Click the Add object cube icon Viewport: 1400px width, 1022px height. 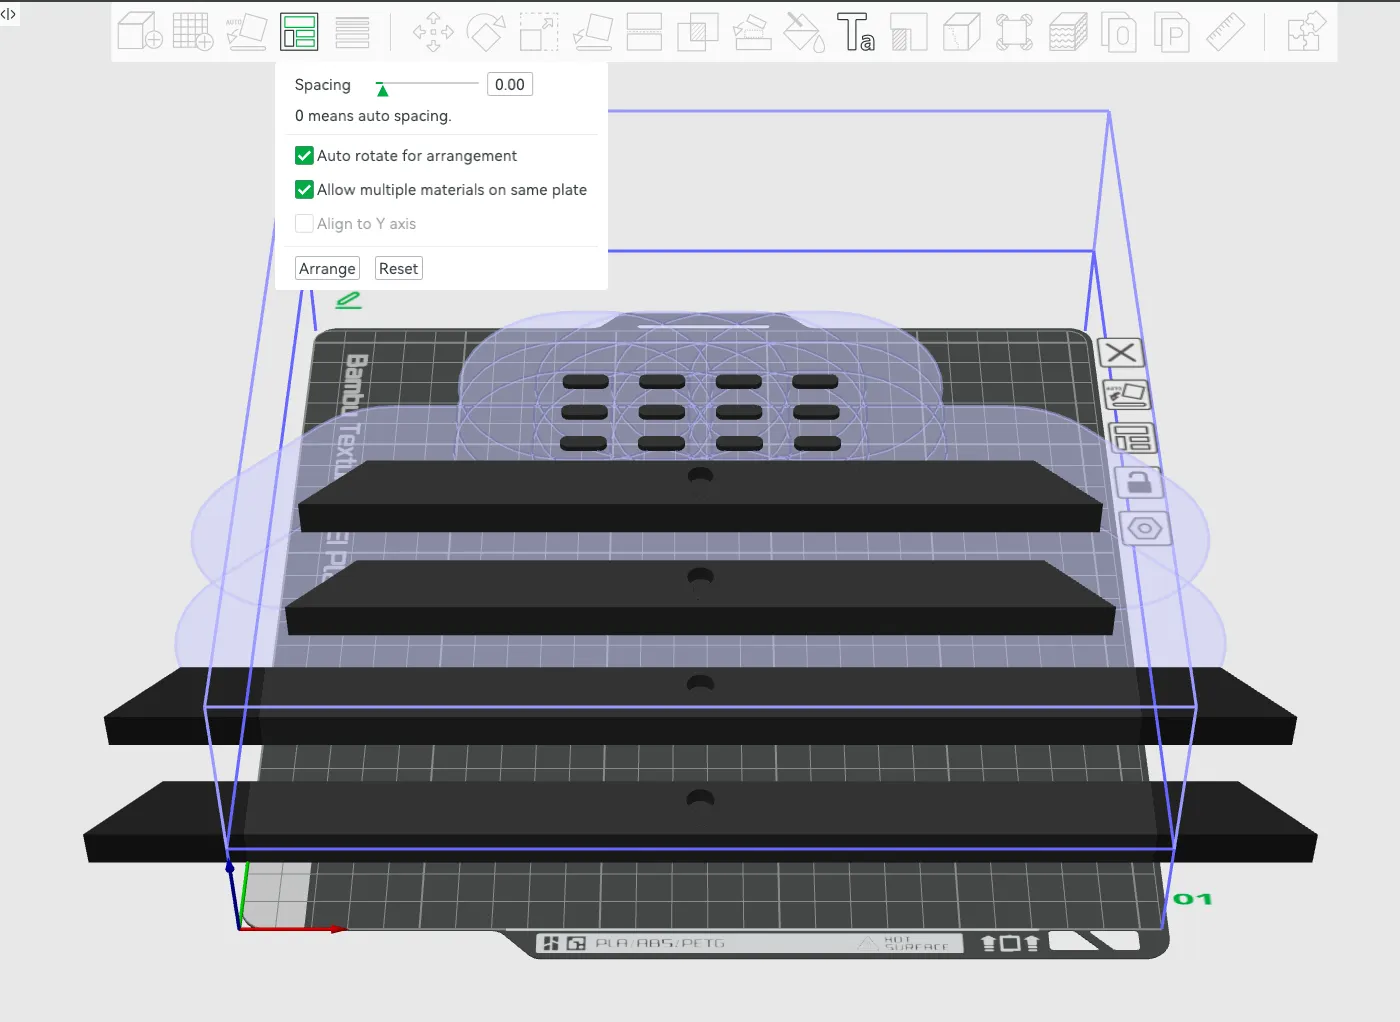(x=140, y=31)
